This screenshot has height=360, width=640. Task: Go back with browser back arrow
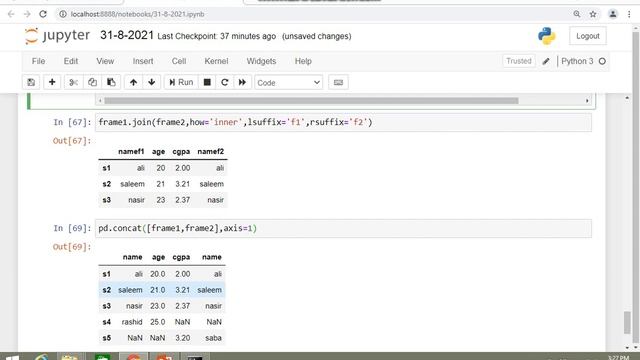coord(11,14)
